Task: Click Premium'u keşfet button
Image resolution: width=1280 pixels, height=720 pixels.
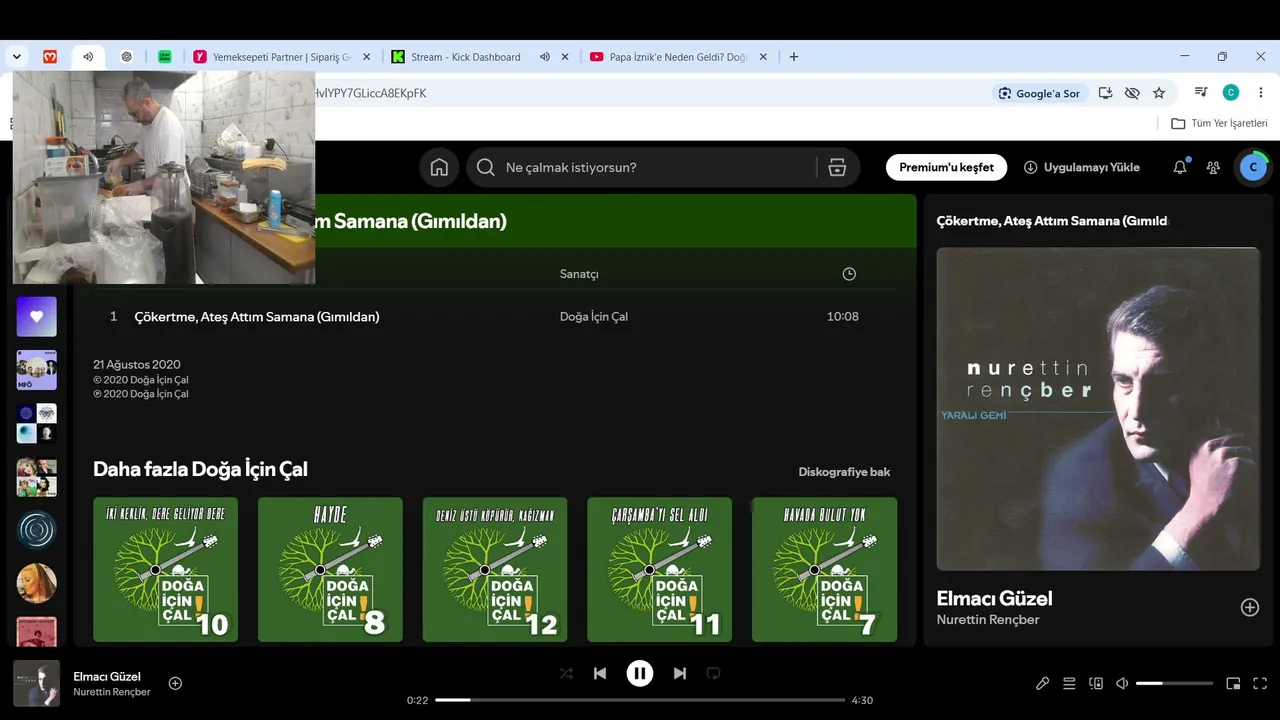Action: [946, 168]
